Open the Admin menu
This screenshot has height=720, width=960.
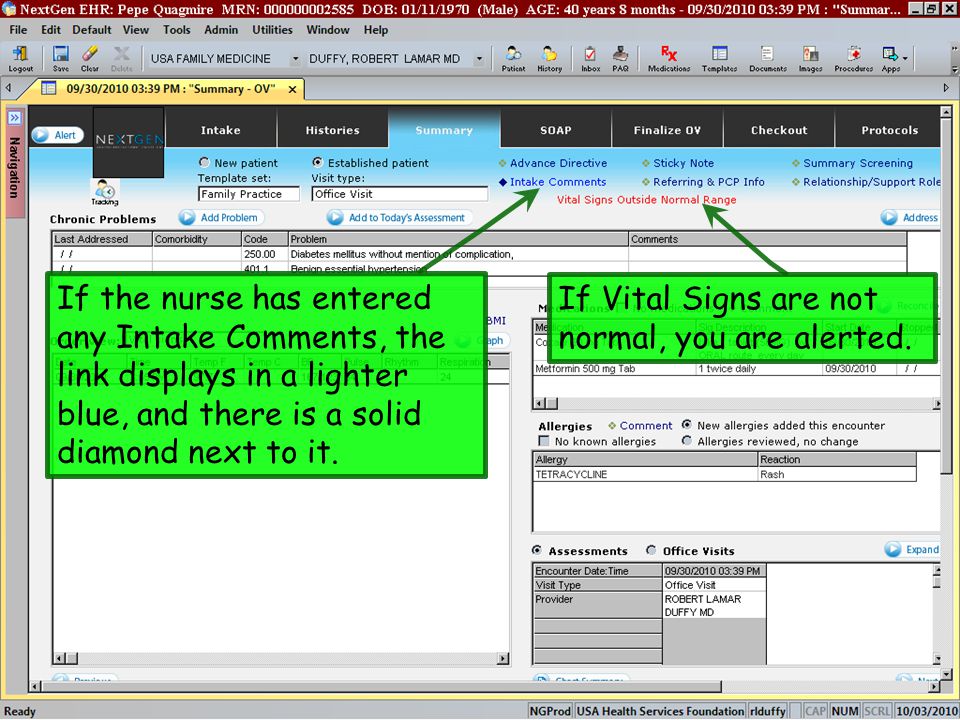click(x=221, y=29)
